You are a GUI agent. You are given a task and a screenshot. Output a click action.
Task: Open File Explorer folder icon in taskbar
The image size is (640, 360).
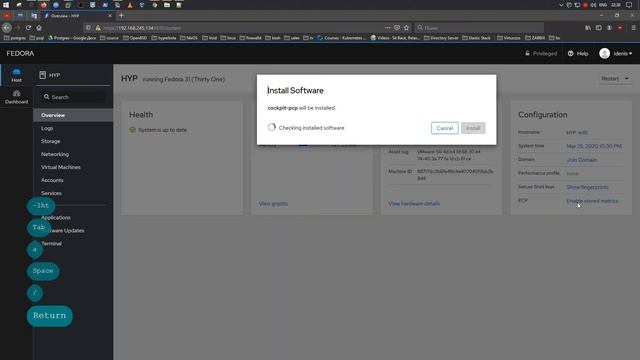167,5
